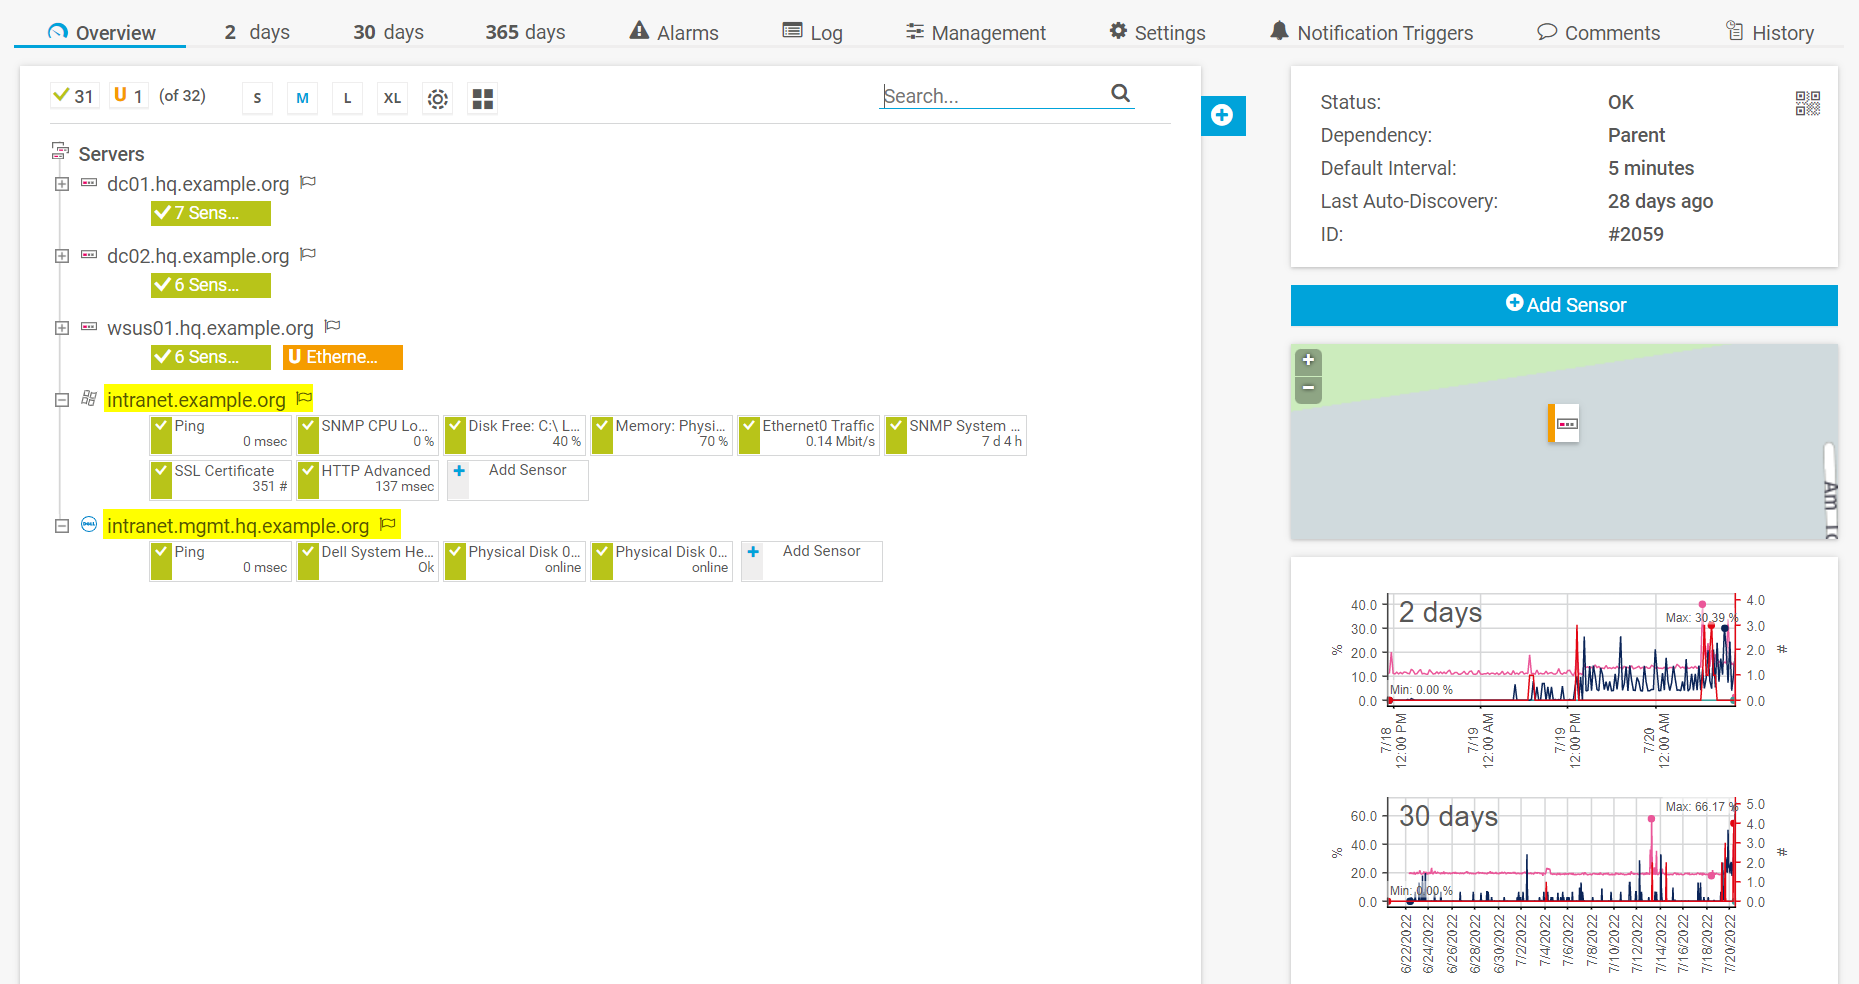Expand the wsus01.hq.example.org tree node
Screen dimensions: 1859x984
point(62,328)
